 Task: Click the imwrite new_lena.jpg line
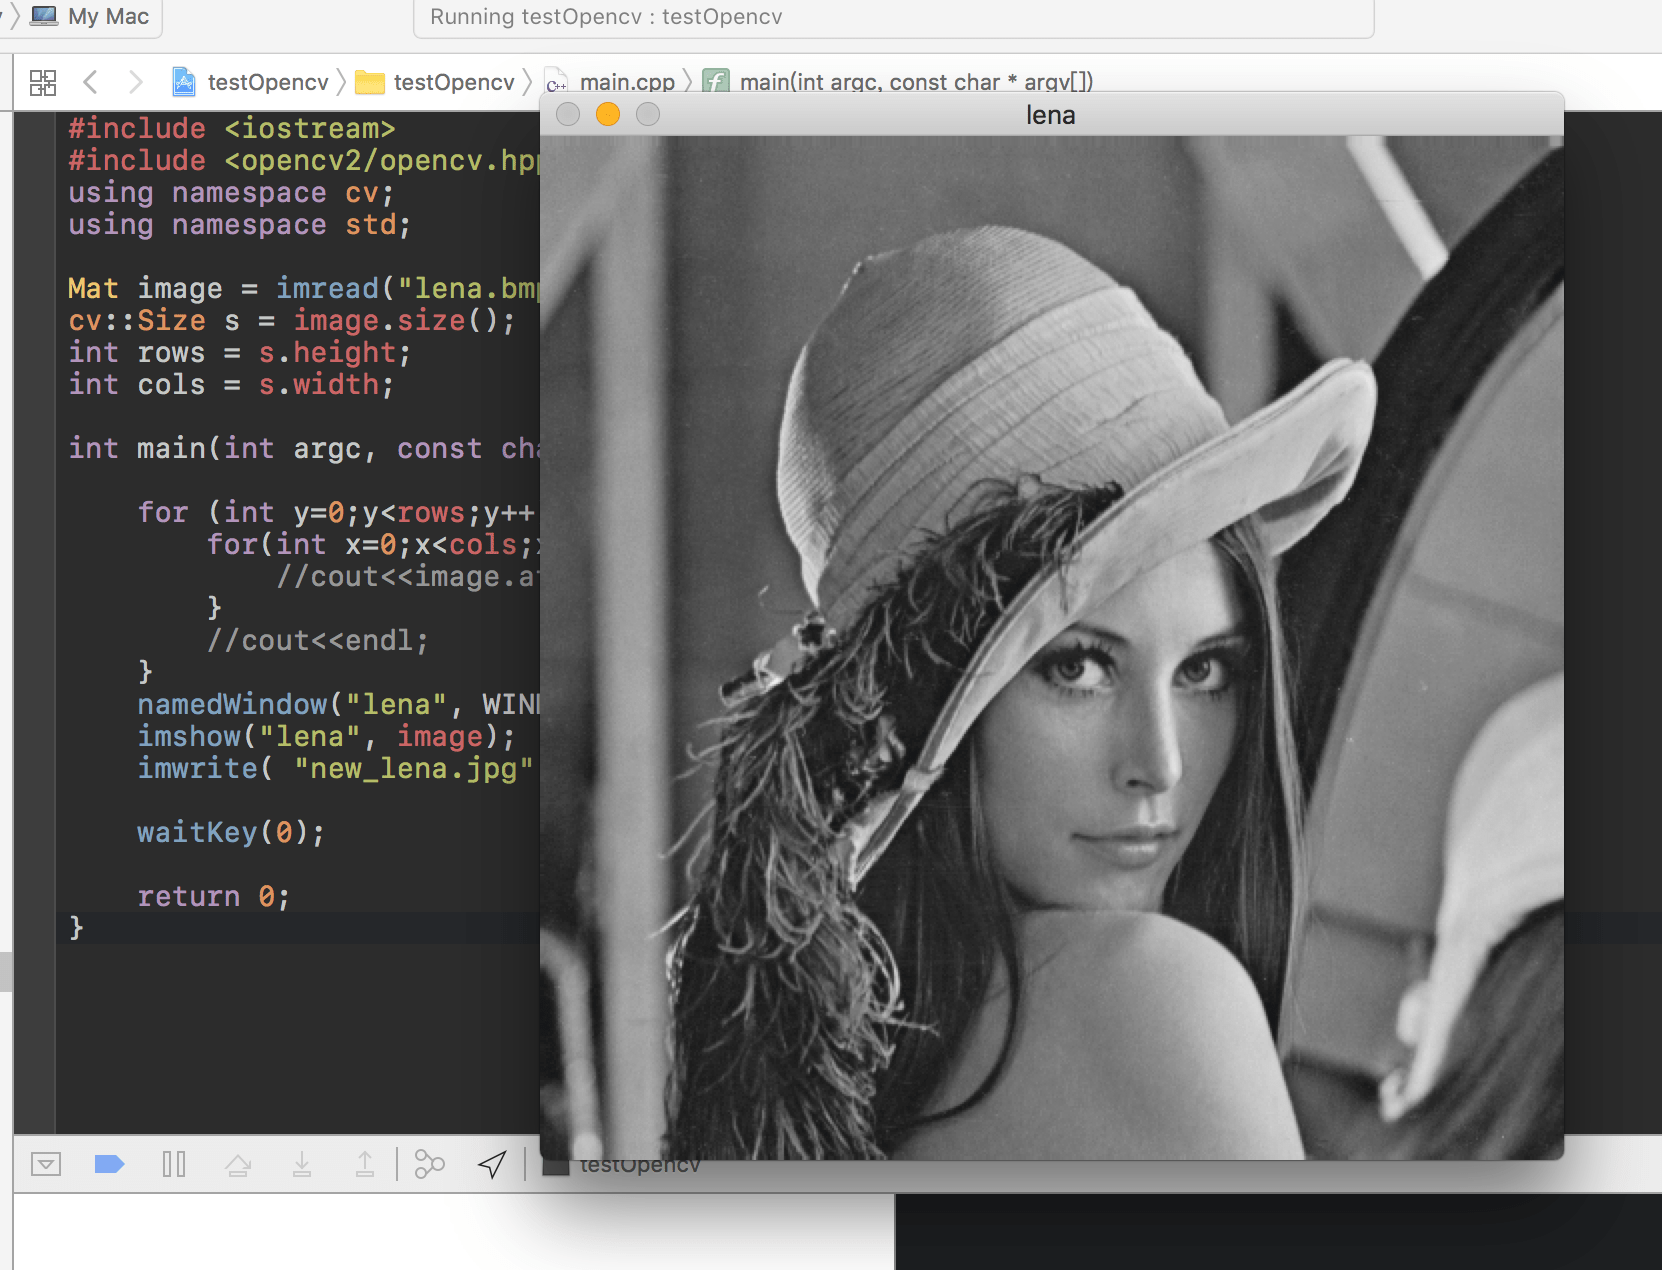pos(336,769)
